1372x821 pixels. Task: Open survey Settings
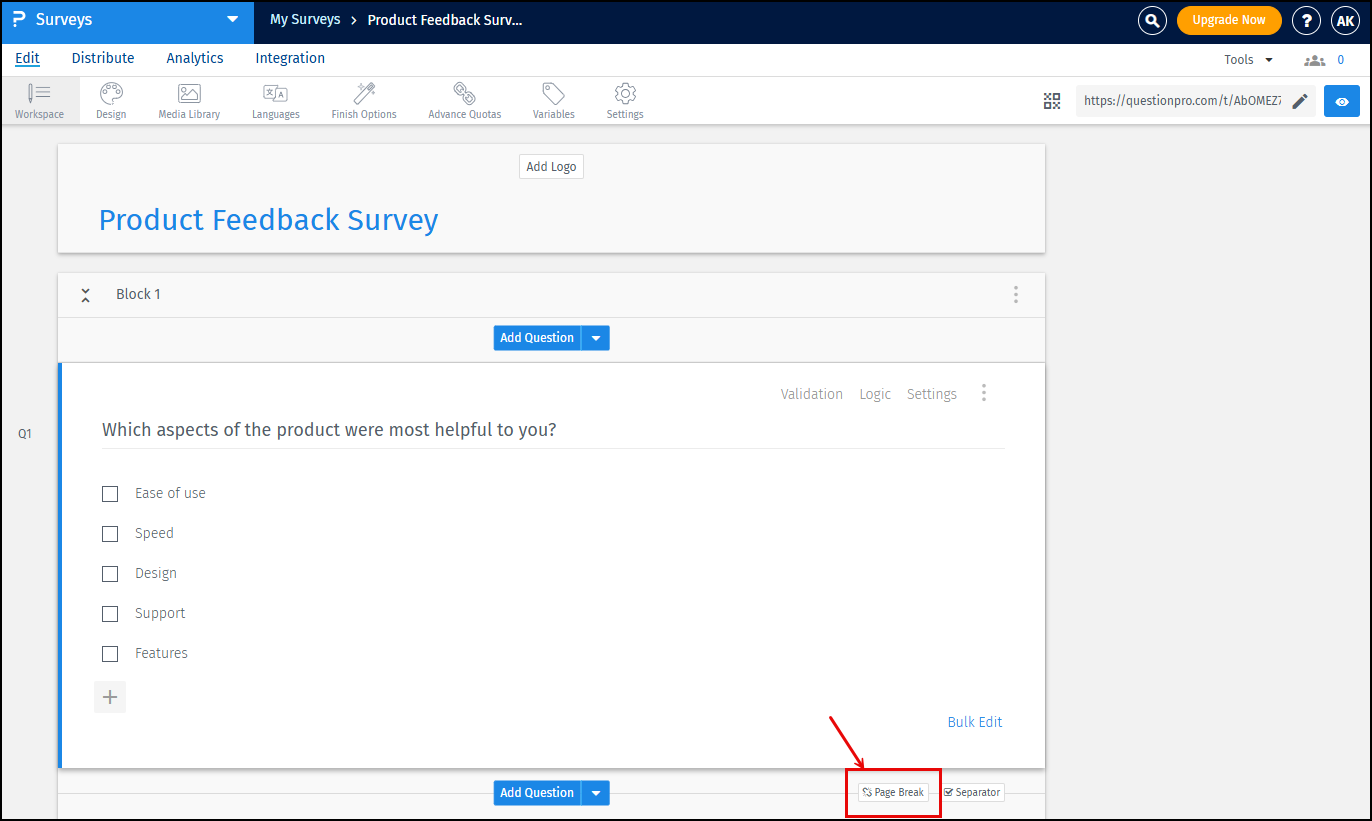(x=624, y=100)
